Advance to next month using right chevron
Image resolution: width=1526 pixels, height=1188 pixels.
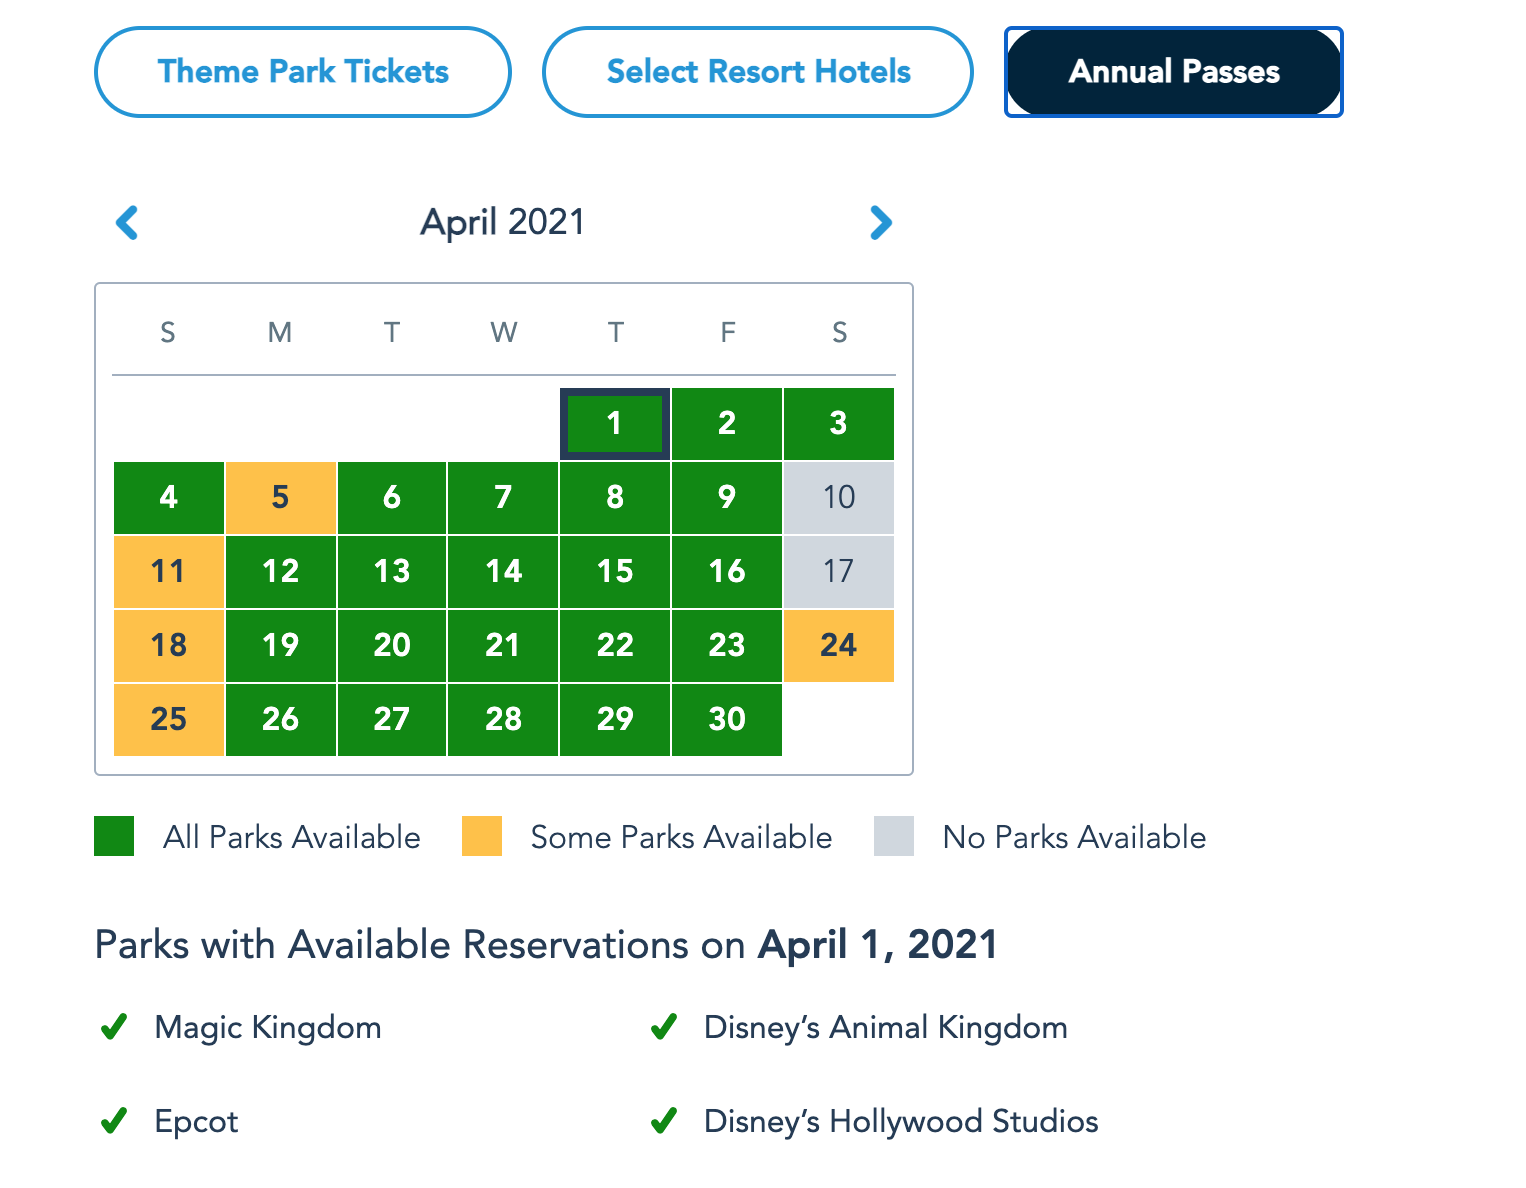tap(880, 222)
